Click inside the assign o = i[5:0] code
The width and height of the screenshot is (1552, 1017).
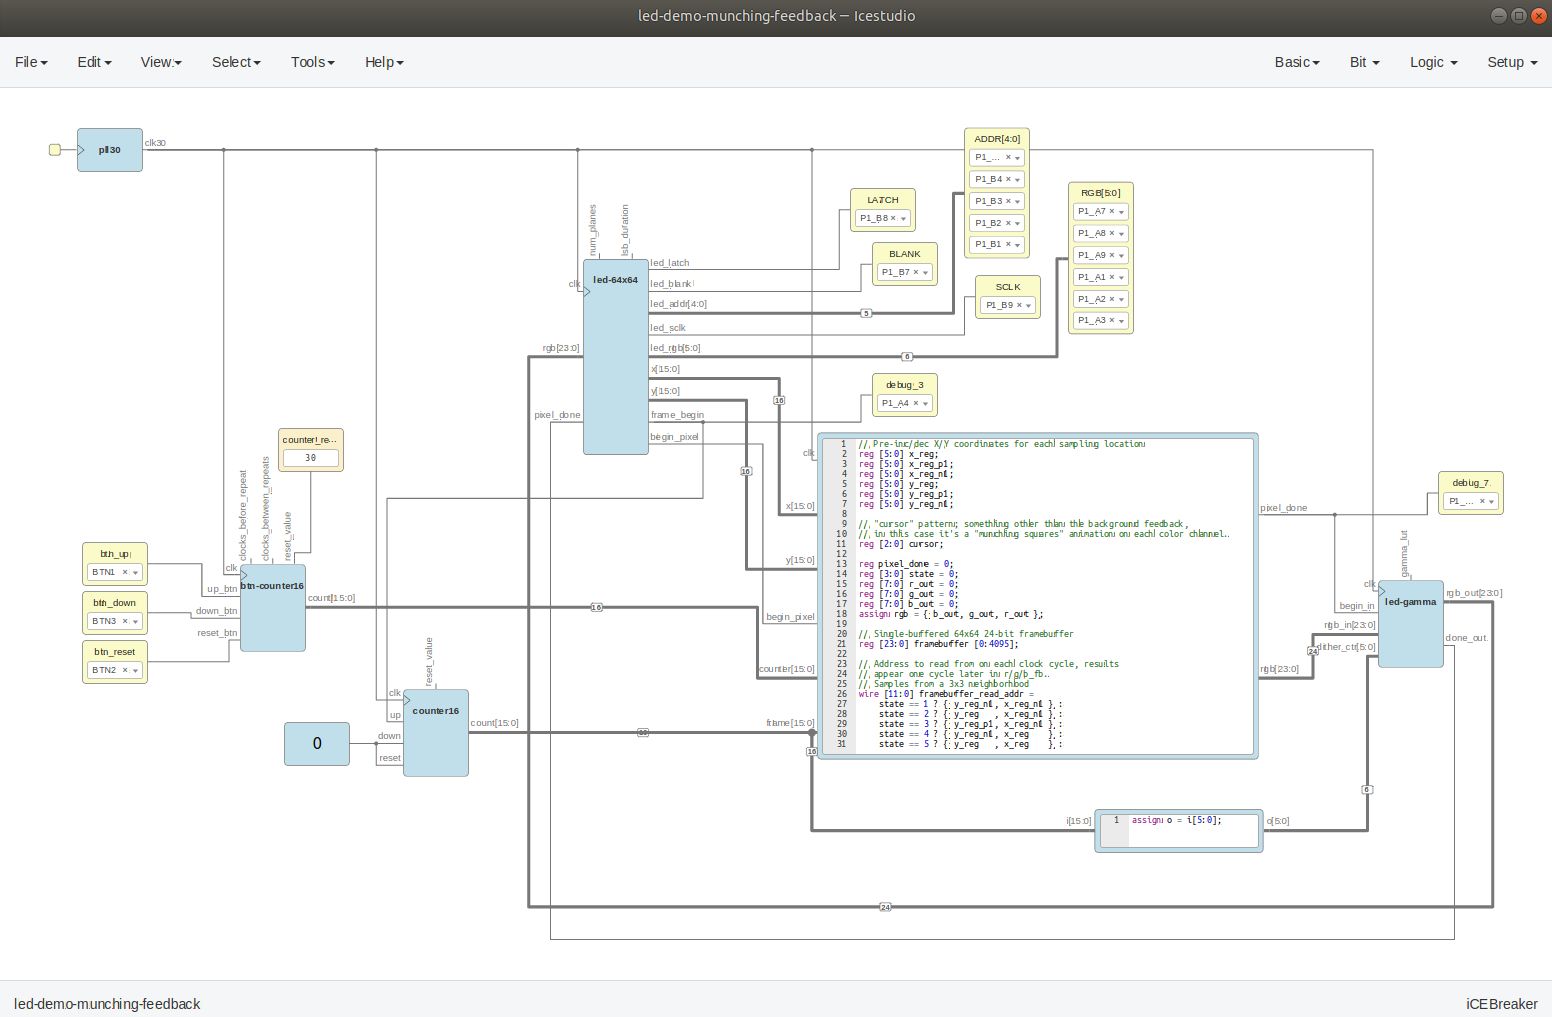[1176, 820]
